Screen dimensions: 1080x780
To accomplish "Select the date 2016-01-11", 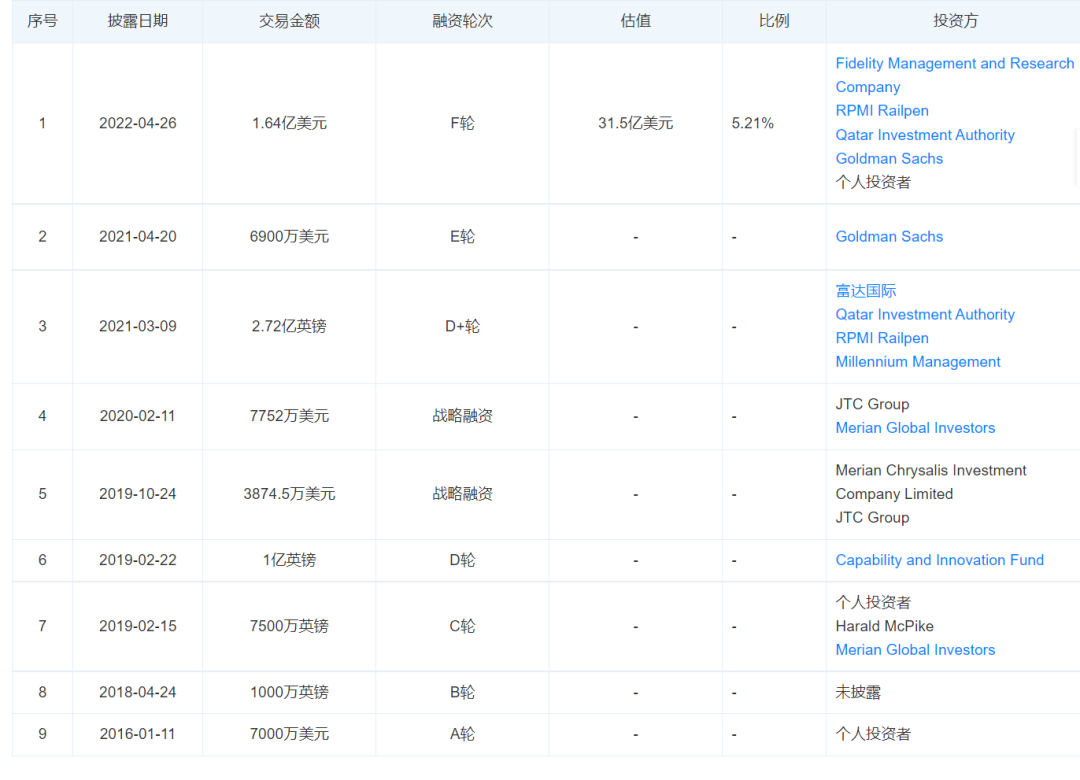I will (x=138, y=735).
